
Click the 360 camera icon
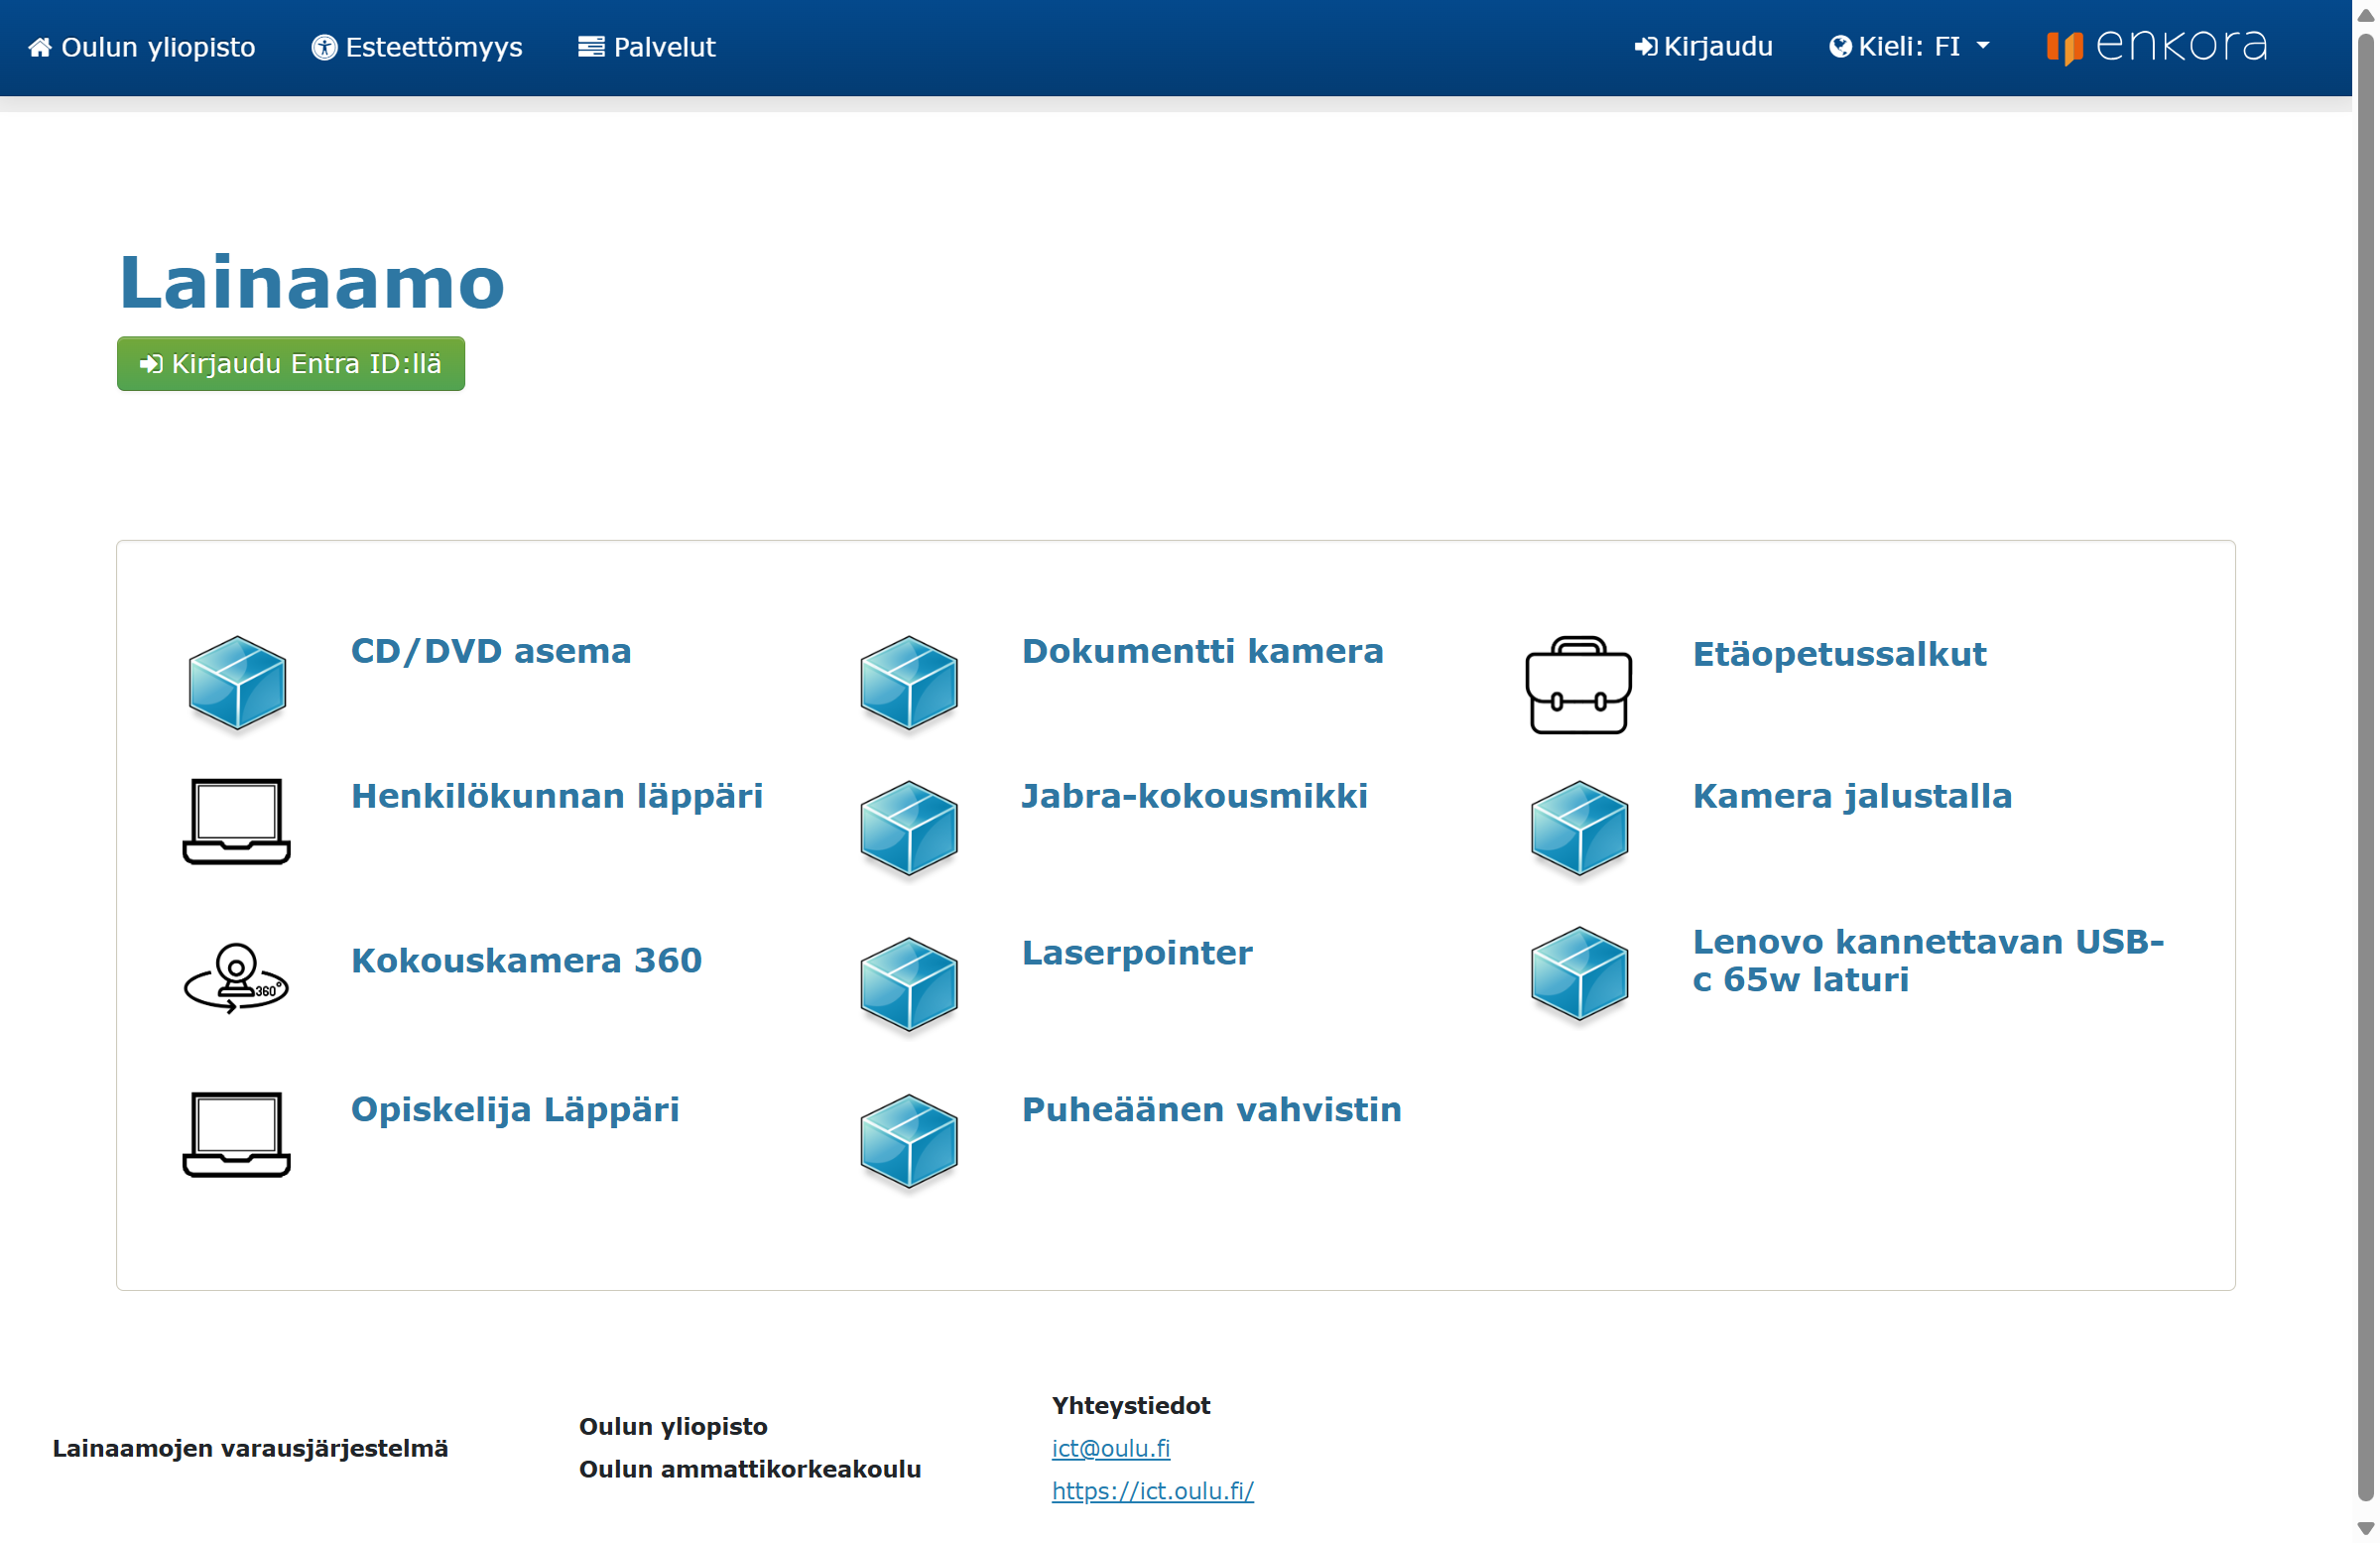point(236,977)
